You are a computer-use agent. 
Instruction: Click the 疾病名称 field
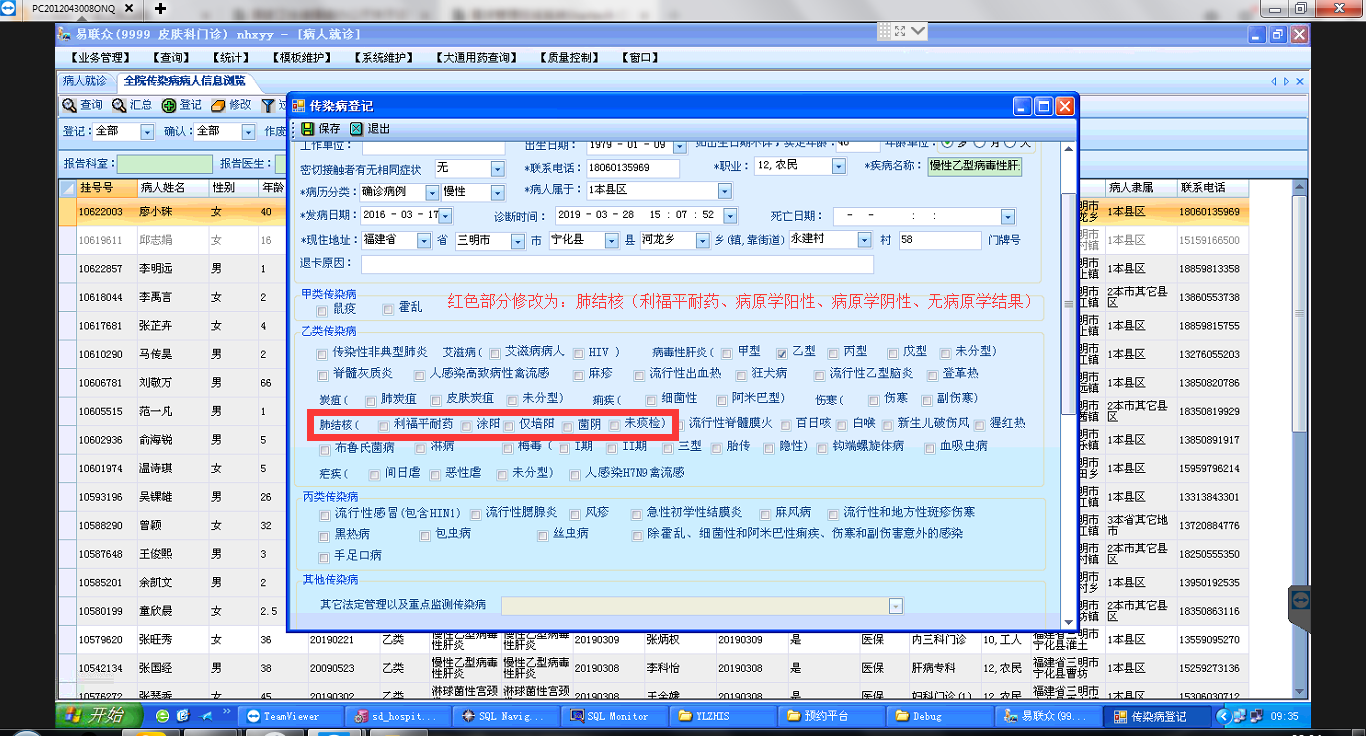click(975, 166)
